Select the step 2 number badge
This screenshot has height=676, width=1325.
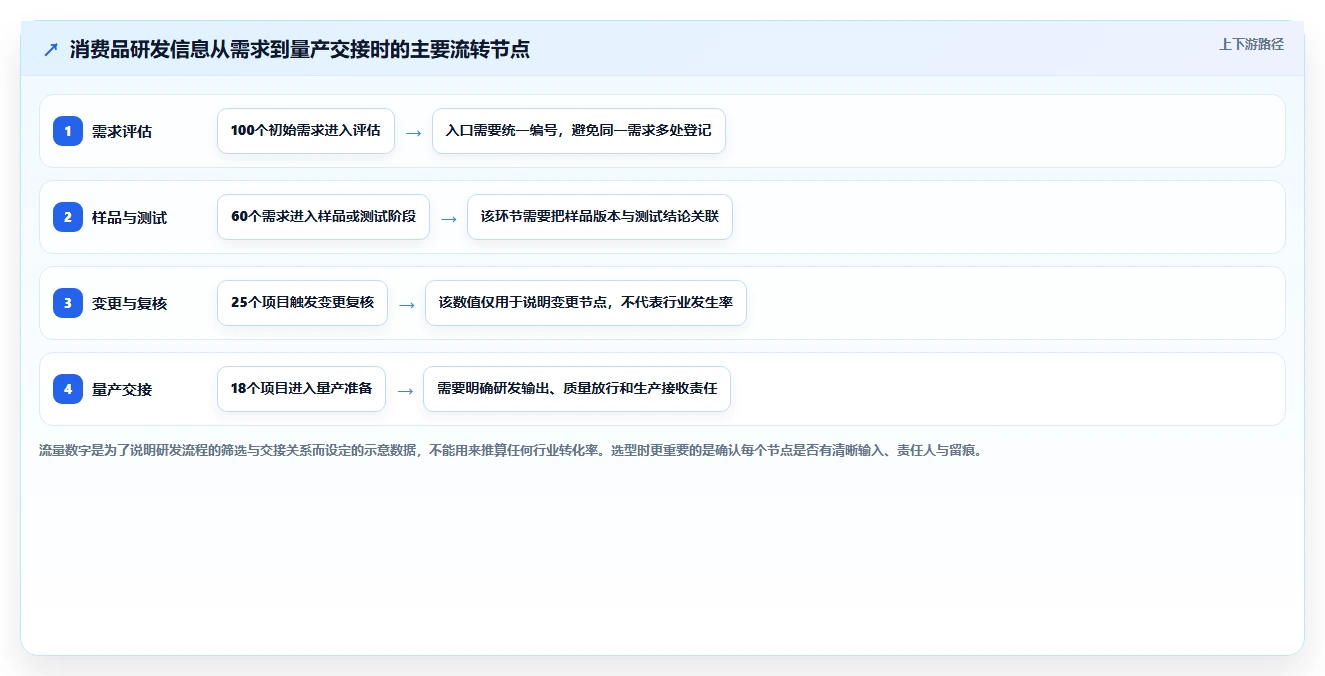coord(68,217)
